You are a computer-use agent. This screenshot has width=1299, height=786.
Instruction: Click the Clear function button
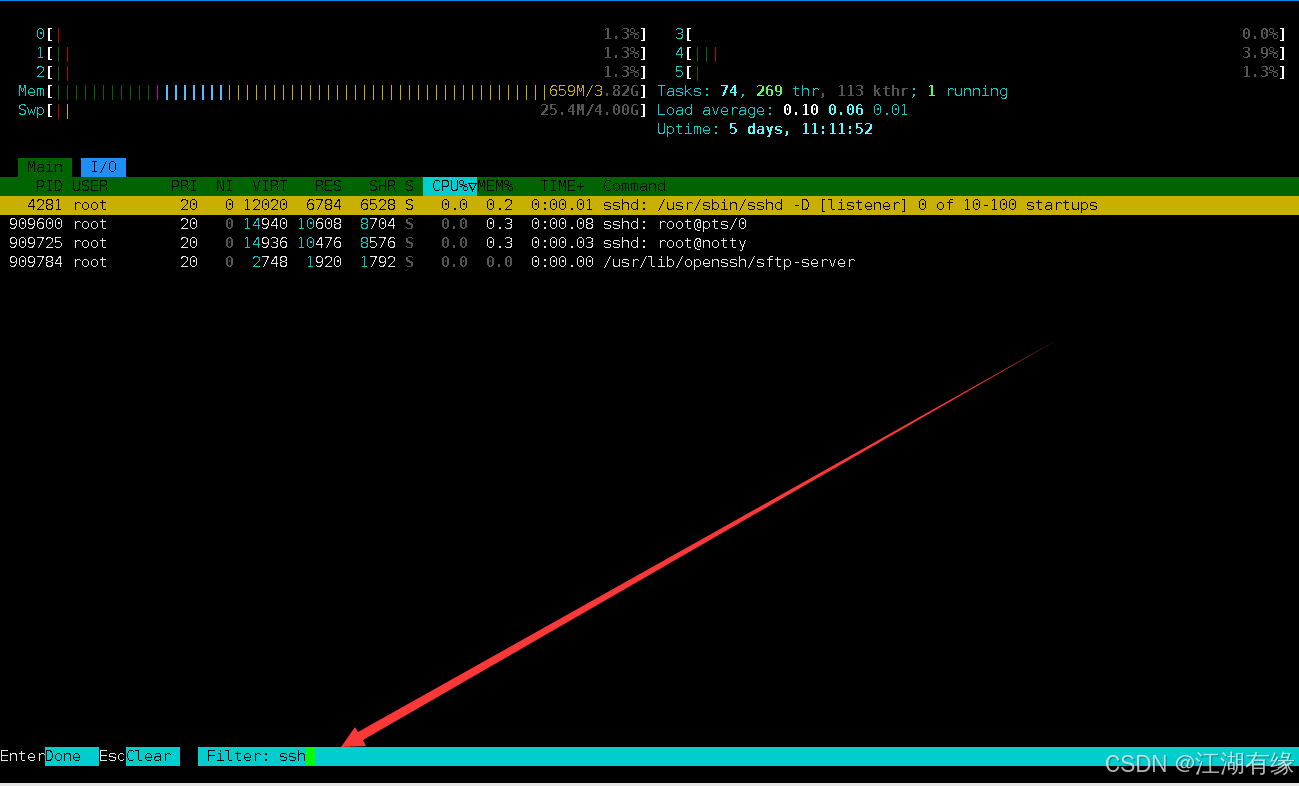click(152, 756)
